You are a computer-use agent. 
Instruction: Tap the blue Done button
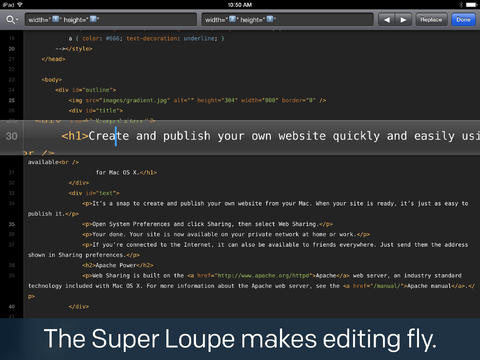tap(463, 20)
